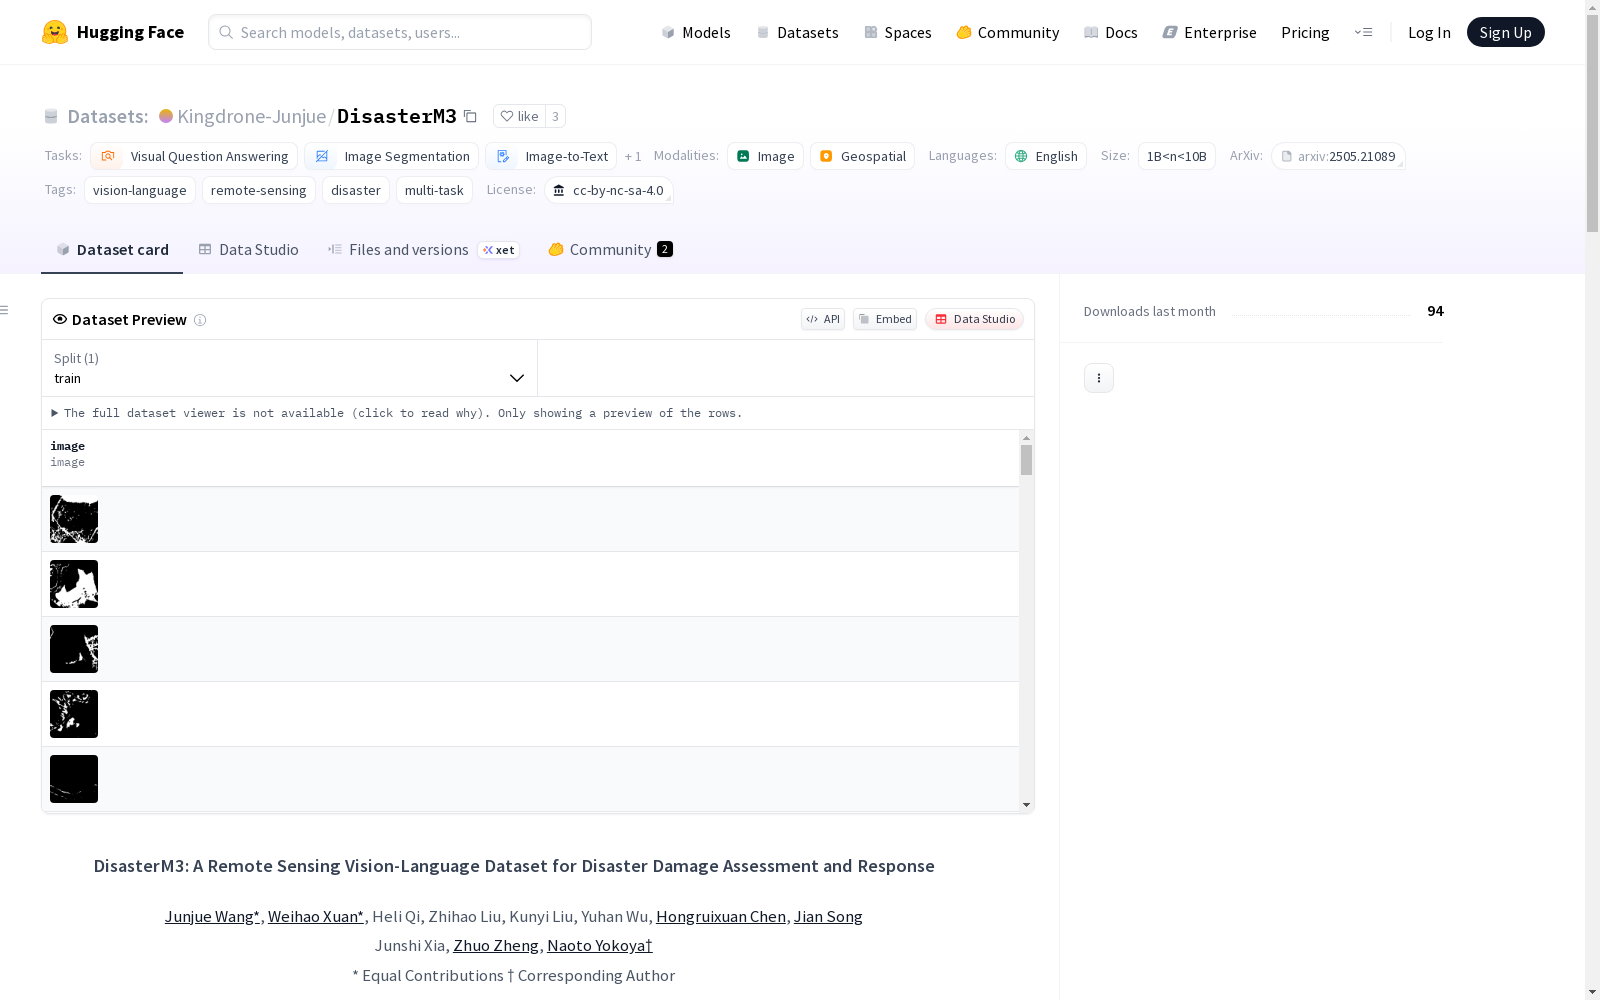Click the Datasets: breadcrumb link
This screenshot has height=1000, width=1600.
click(107, 116)
